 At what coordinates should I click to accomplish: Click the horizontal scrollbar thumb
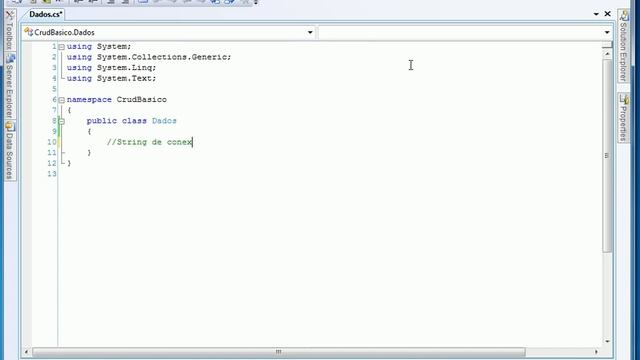tap(279, 352)
